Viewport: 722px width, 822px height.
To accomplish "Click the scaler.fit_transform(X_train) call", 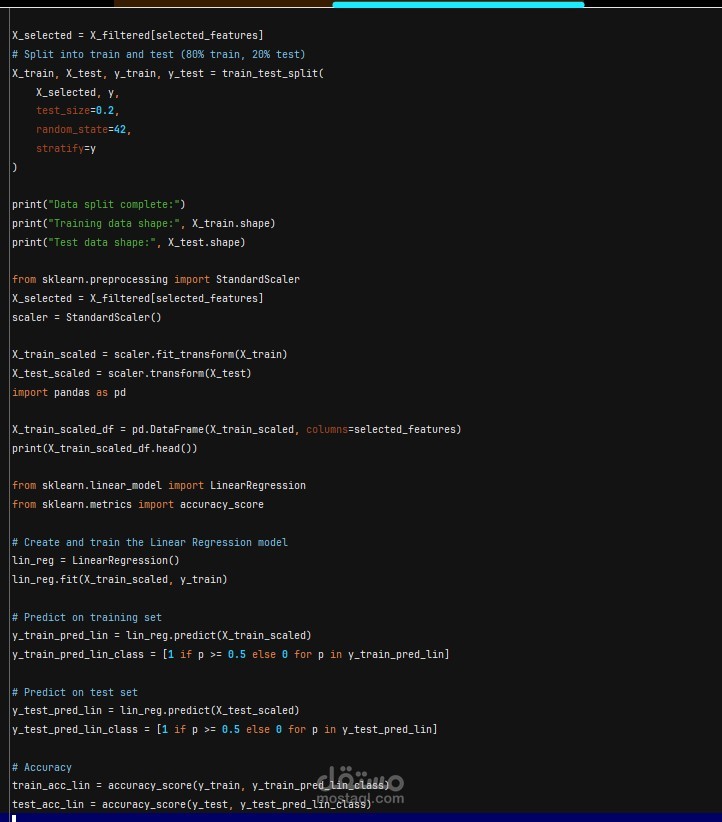I will click(x=201, y=354).
